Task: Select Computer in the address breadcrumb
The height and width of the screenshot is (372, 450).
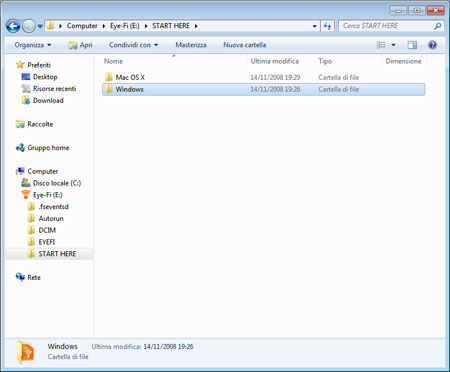Action: 82,26
